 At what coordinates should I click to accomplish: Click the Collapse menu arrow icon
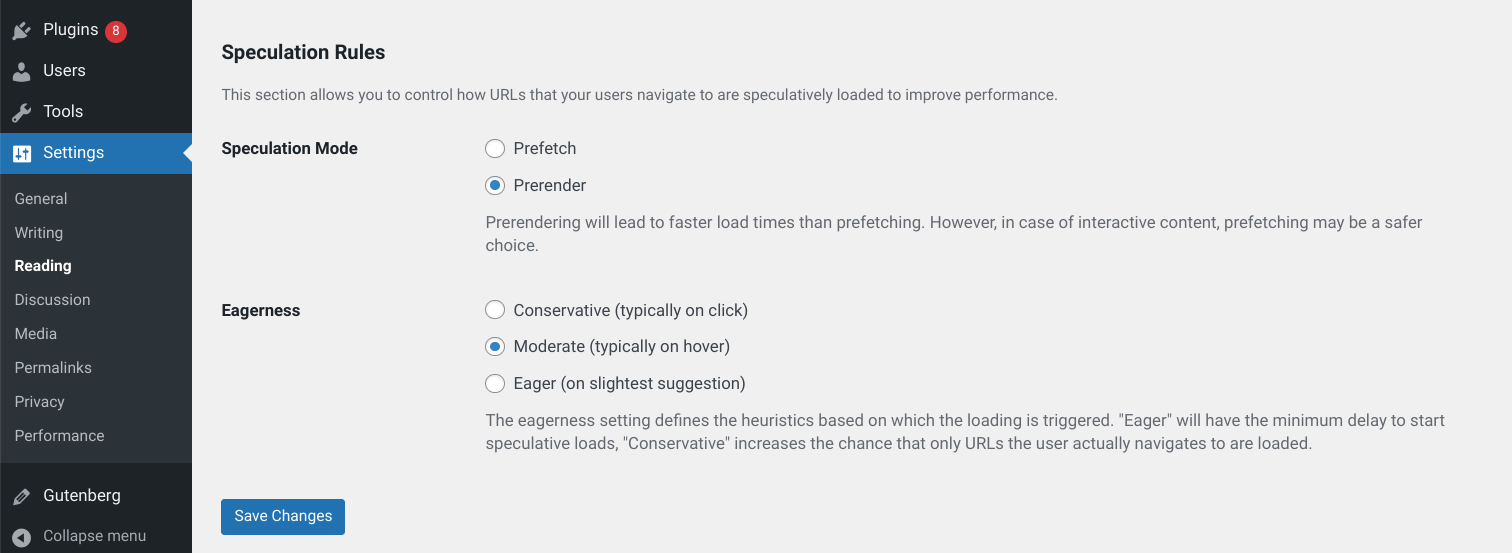pyautogui.click(x=22, y=536)
